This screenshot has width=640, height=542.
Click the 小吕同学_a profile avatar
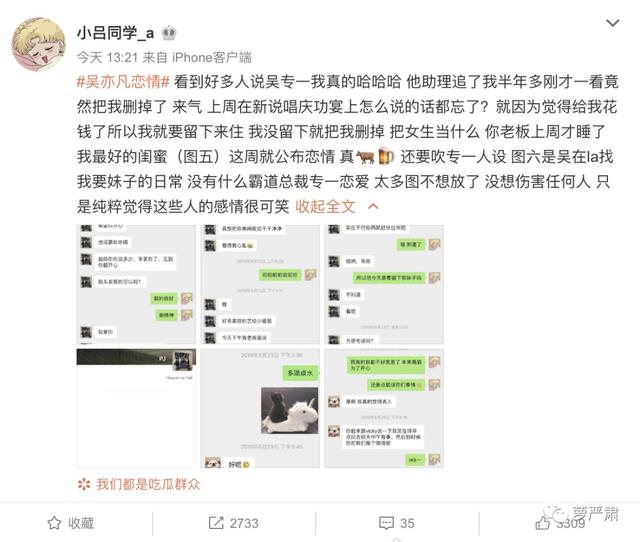tap(38, 44)
